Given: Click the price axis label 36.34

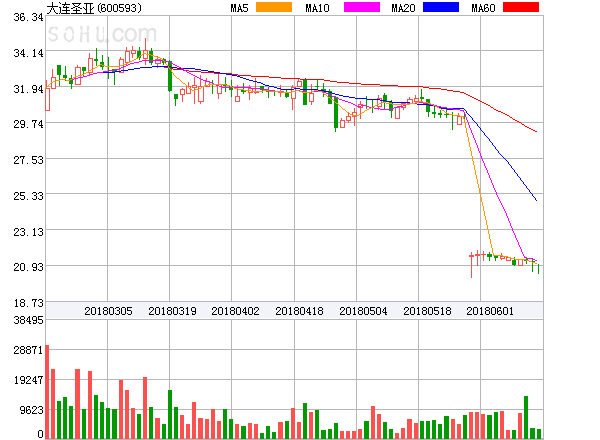Looking at the screenshot, I should 28,17.
